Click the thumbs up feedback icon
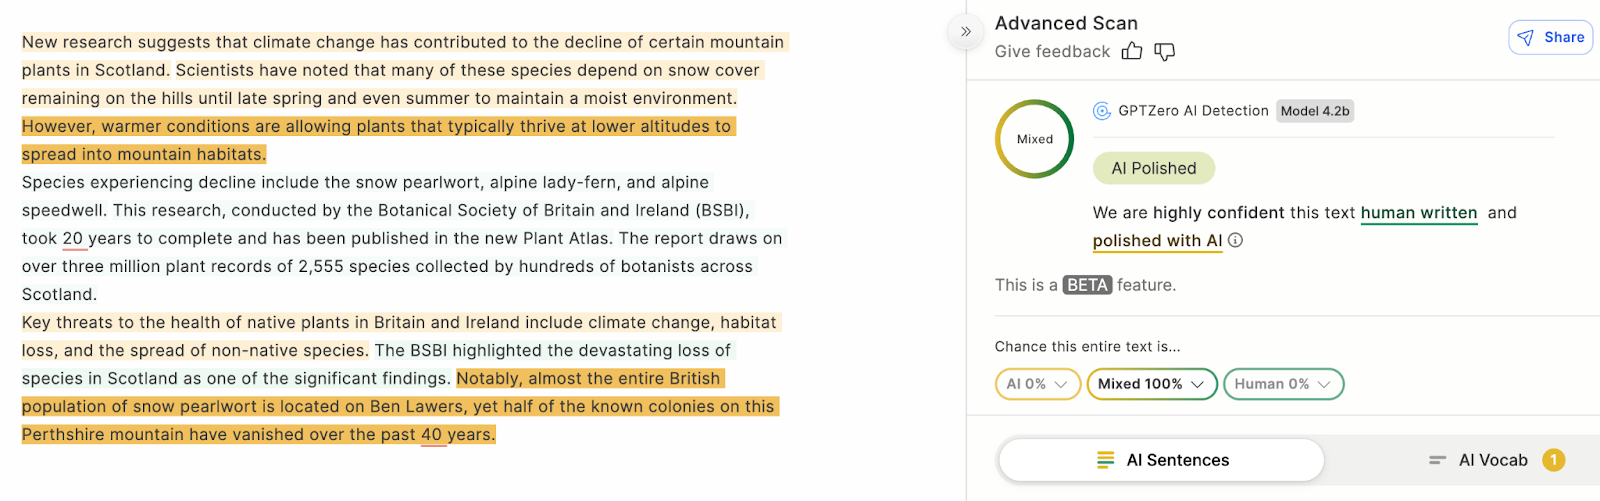This screenshot has width=1600, height=501. point(1131,51)
